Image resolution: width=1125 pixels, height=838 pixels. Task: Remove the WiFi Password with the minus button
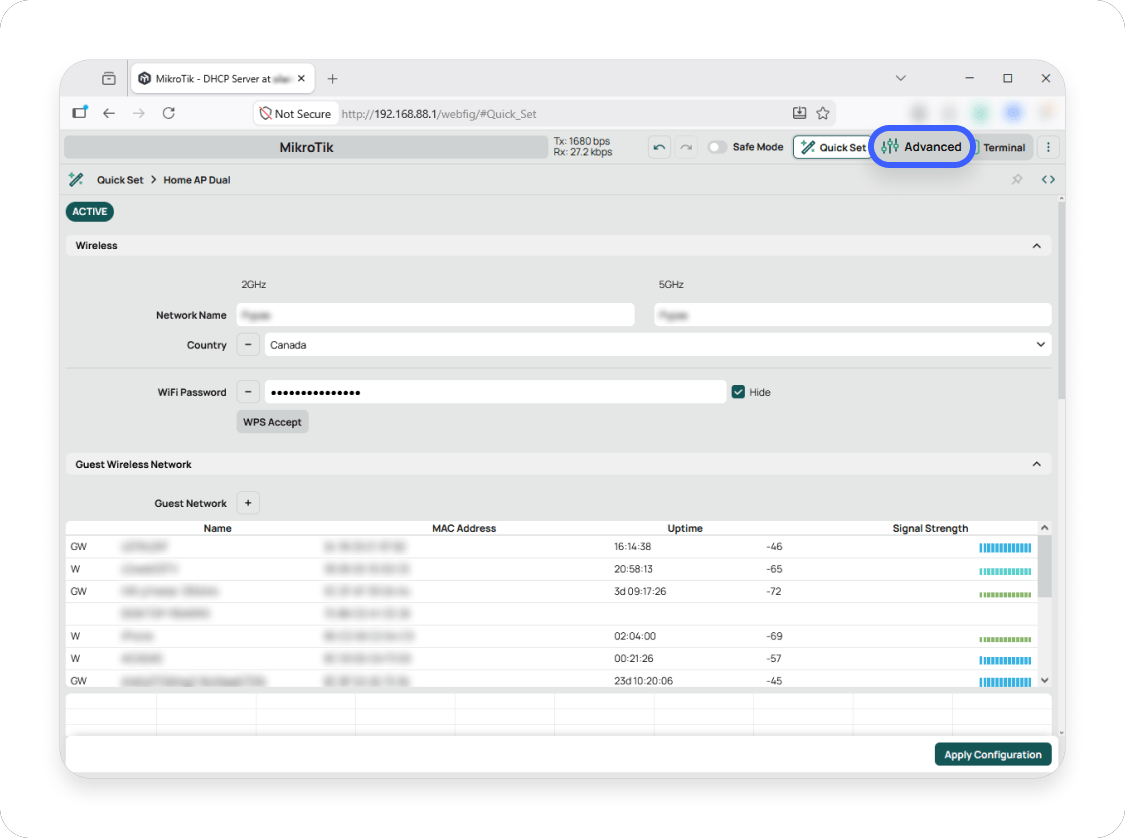pos(248,392)
